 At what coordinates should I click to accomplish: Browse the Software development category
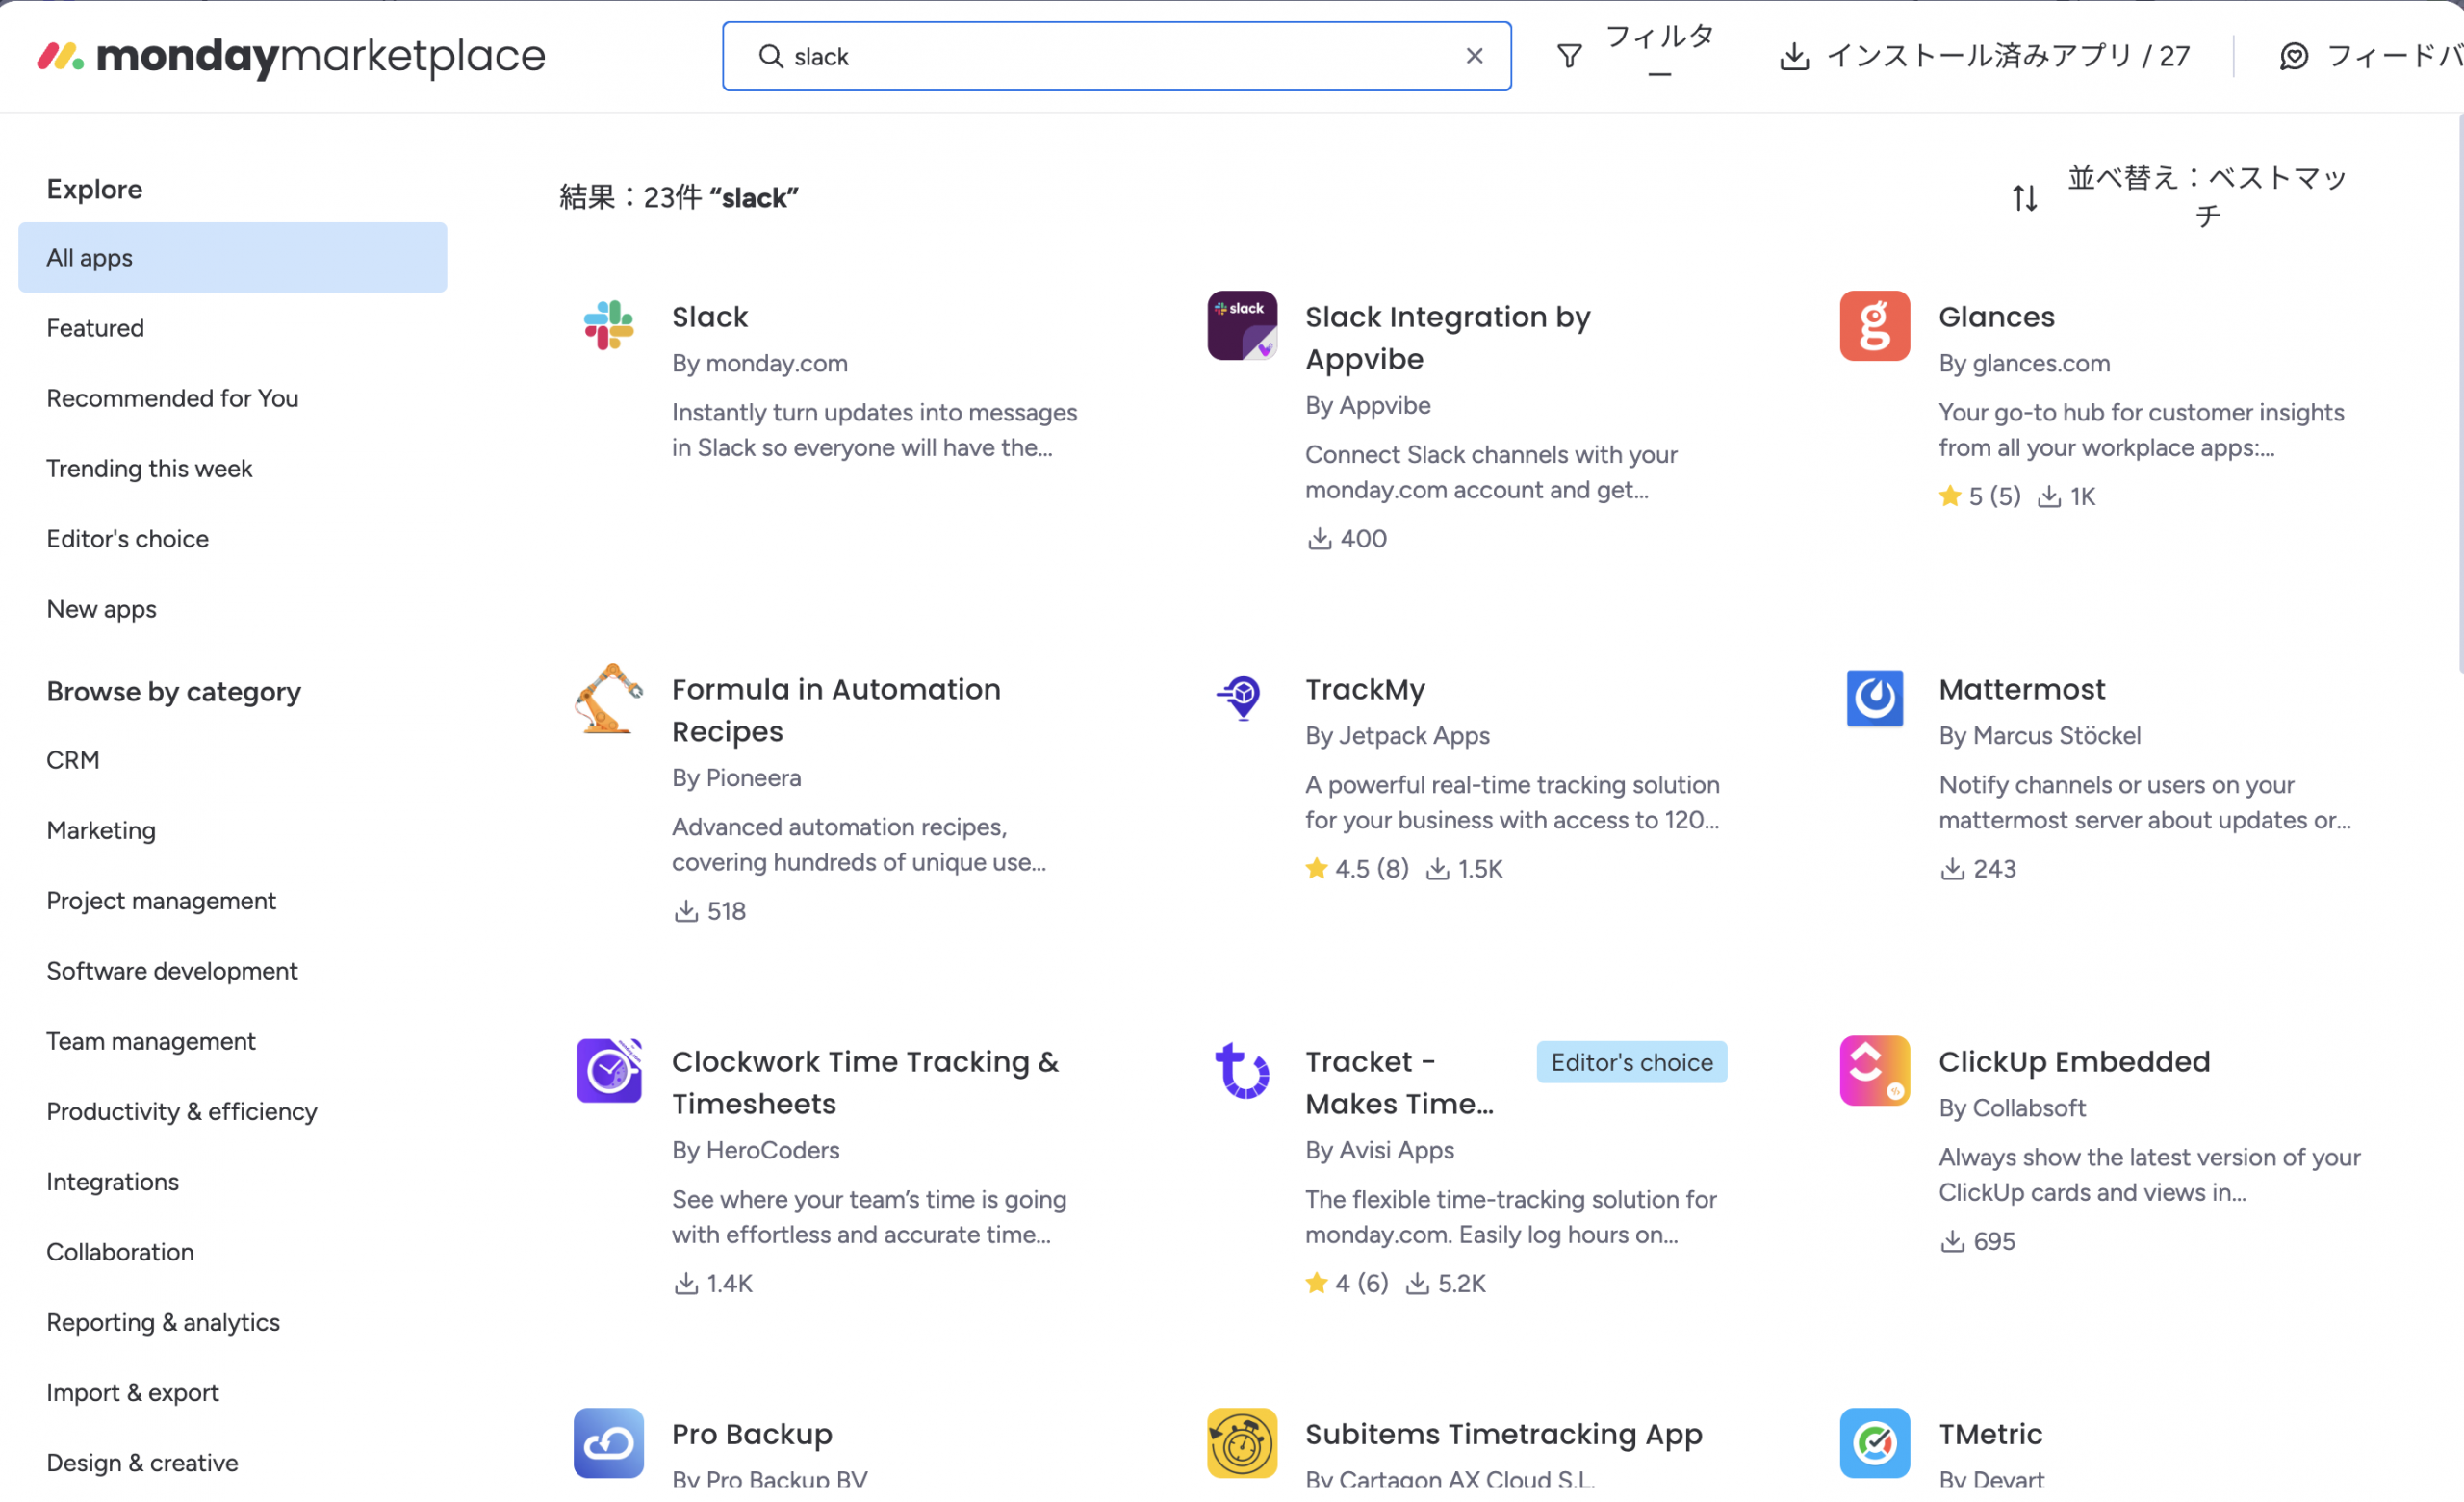[x=172, y=971]
